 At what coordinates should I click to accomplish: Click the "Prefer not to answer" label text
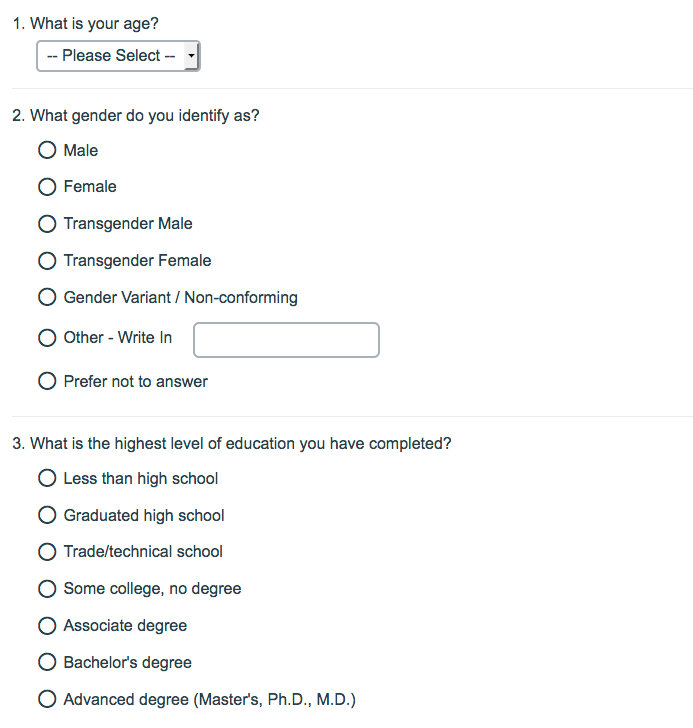pyautogui.click(x=135, y=381)
